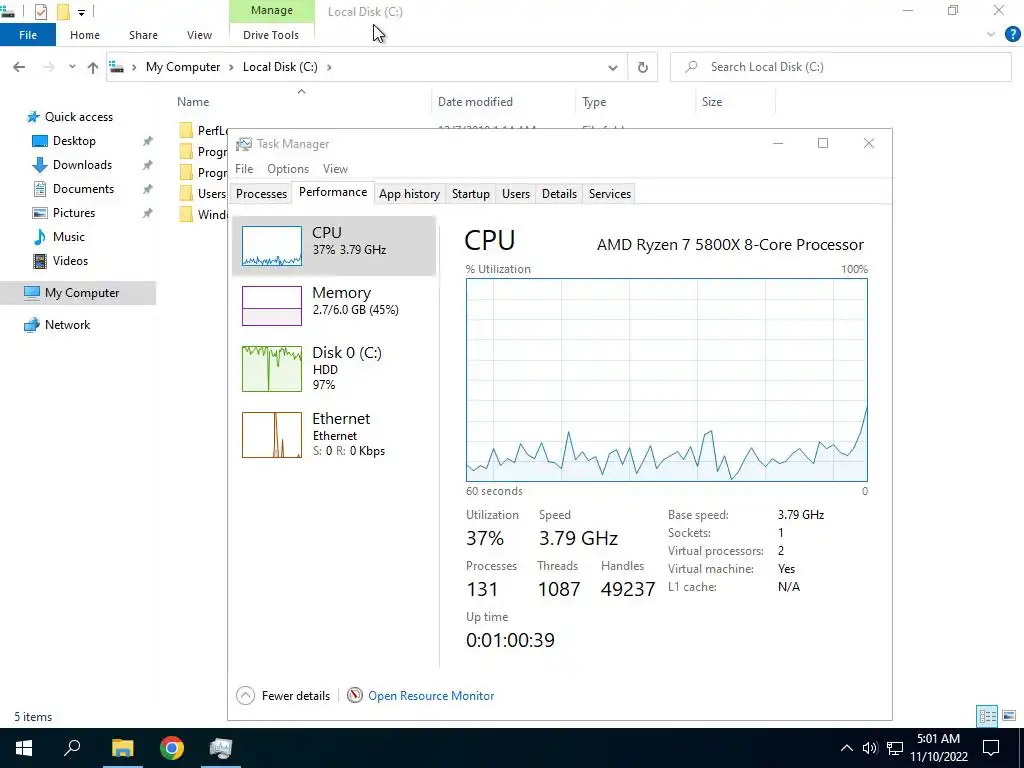
Task: Select Quick access in navigation pane
Action: click(79, 117)
